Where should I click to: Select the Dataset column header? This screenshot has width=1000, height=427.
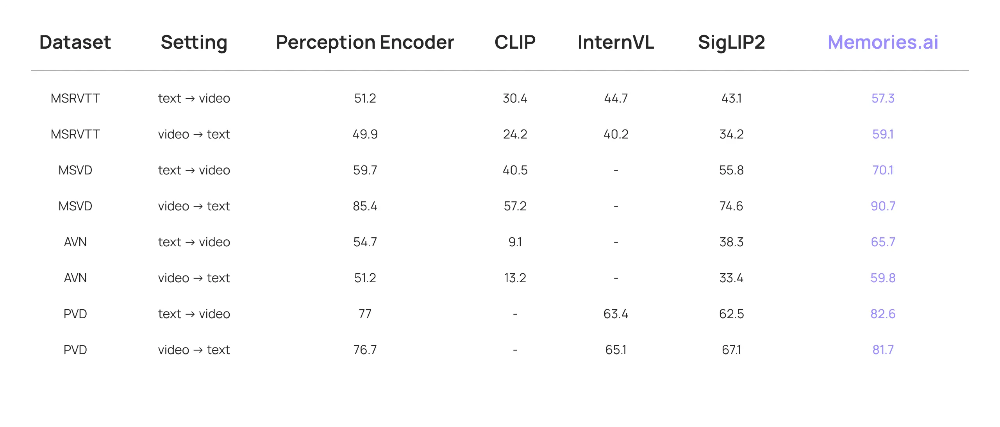tap(75, 43)
